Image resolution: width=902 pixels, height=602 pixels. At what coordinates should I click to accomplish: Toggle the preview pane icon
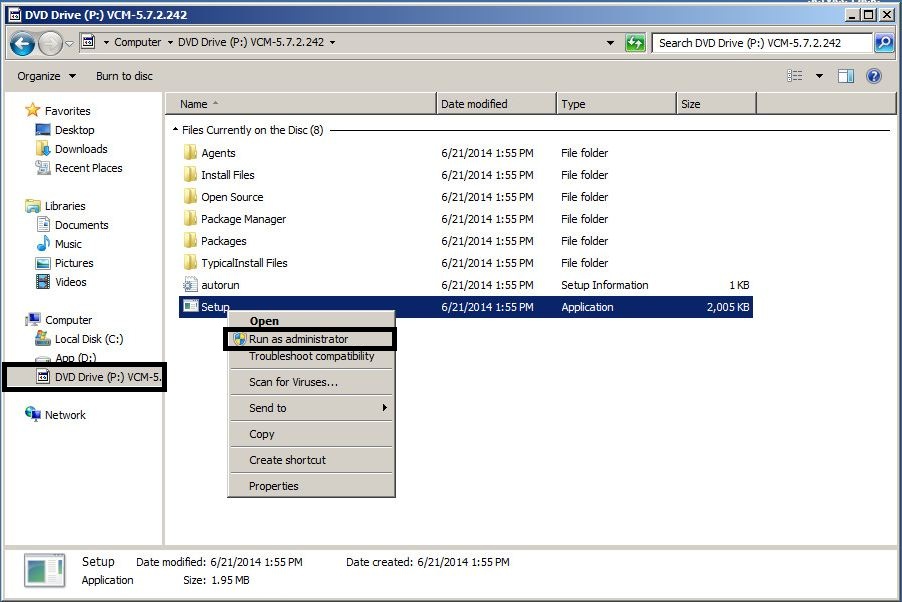pyautogui.click(x=846, y=76)
